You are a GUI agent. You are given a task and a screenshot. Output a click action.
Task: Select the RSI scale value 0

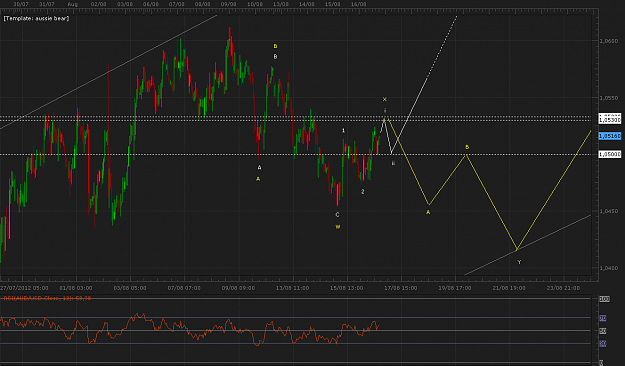602,362
